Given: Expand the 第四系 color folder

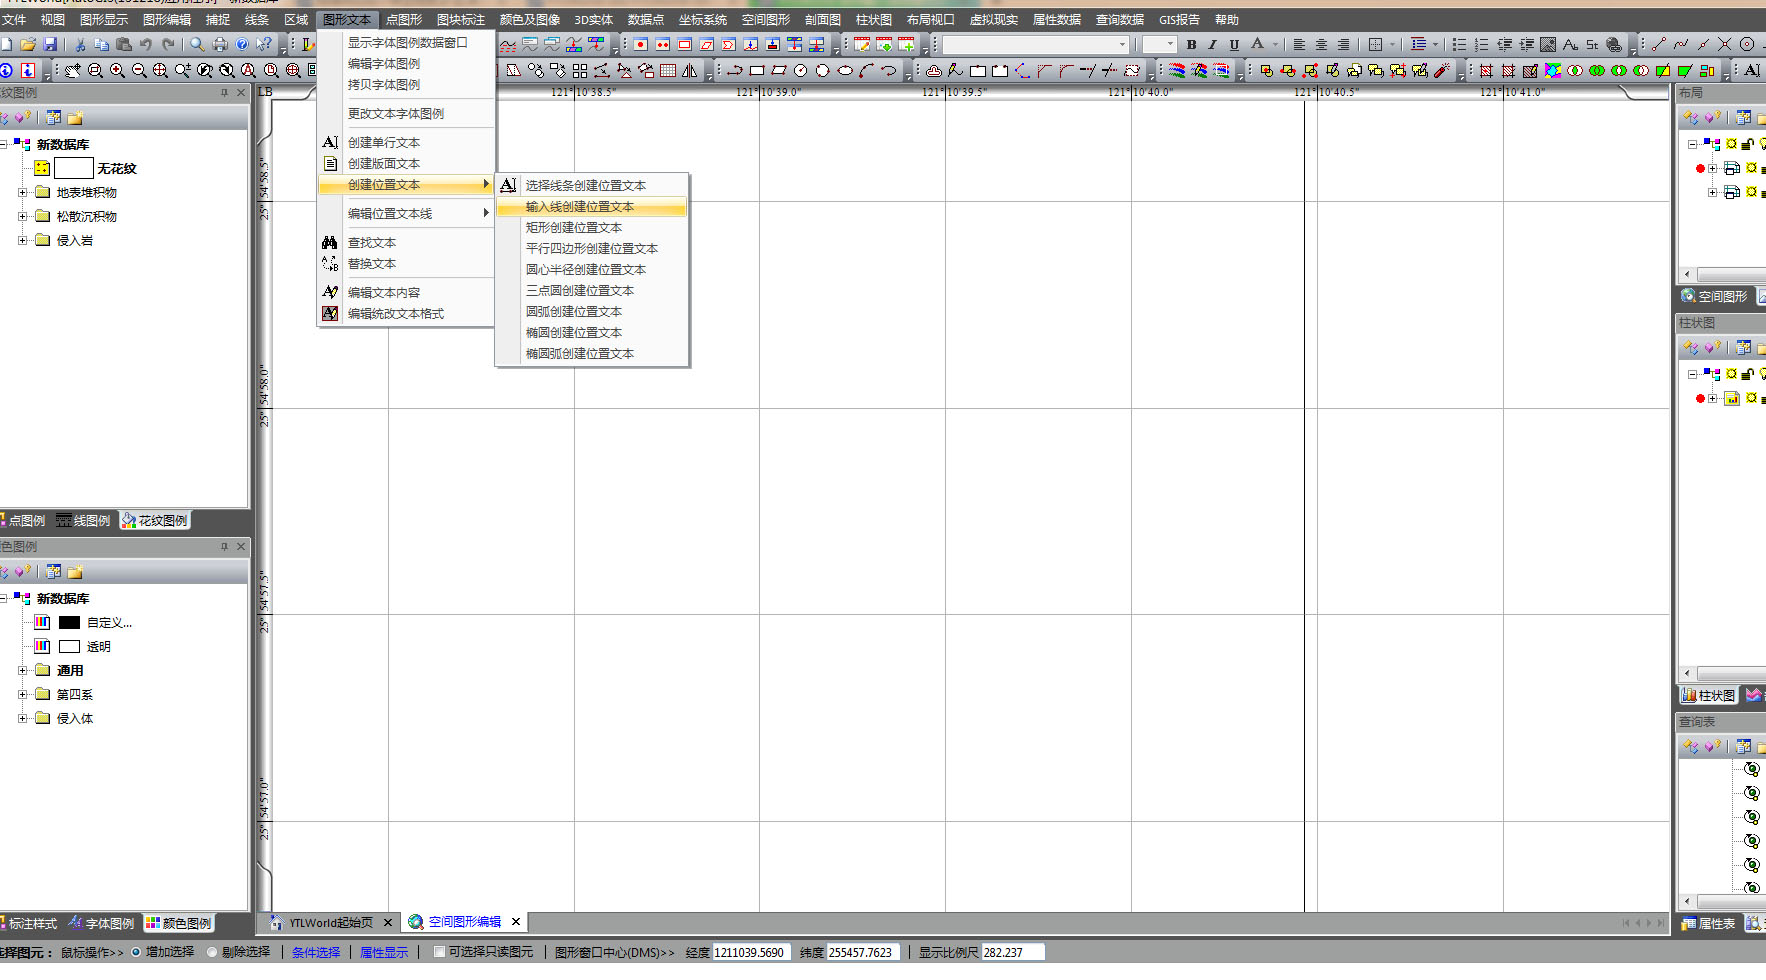Looking at the screenshot, I should [x=23, y=694].
